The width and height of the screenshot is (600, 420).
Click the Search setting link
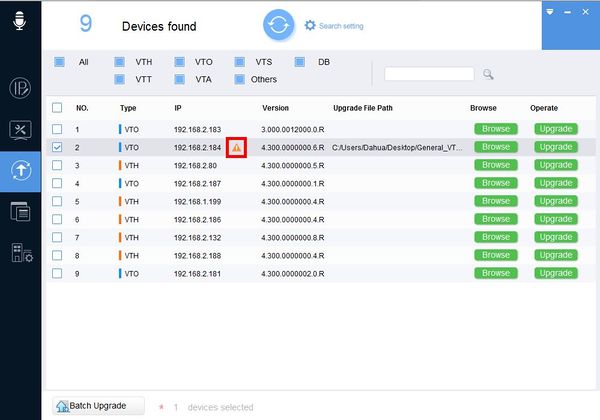click(341, 26)
